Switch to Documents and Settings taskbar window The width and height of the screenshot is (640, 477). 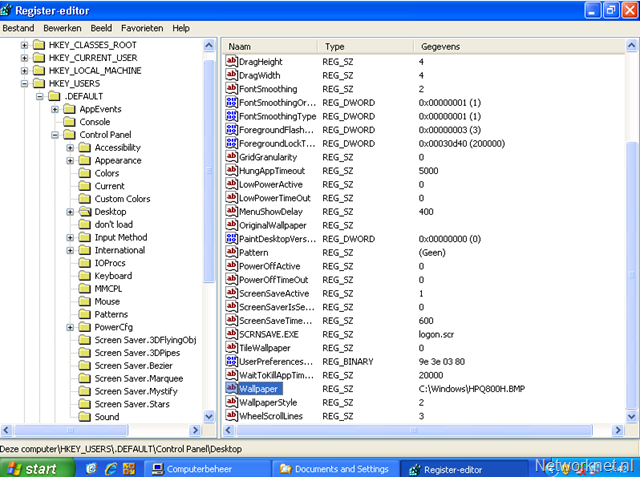(335, 469)
